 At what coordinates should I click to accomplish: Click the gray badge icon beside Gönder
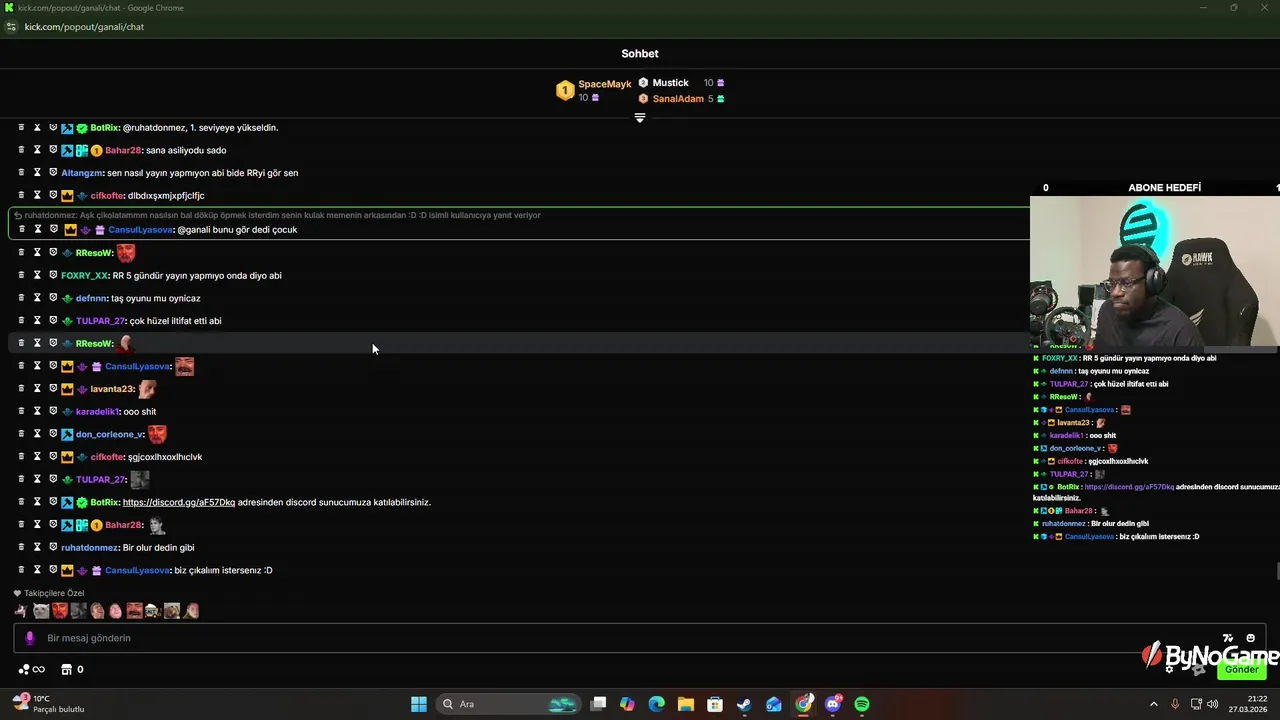(1198, 669)
